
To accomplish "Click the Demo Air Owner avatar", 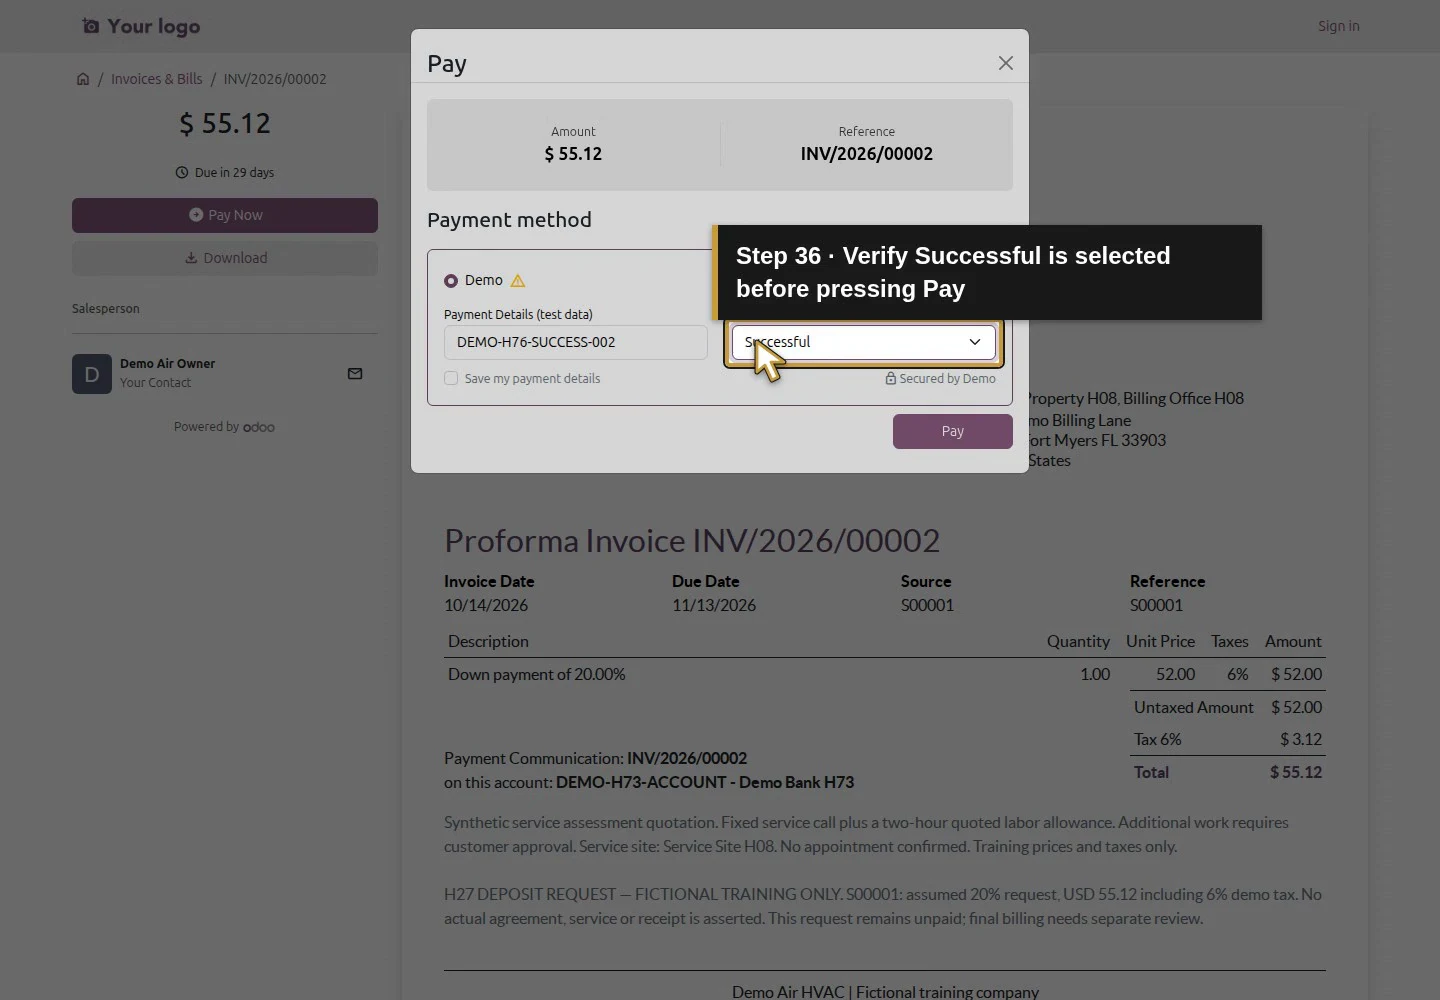I will [x=92, y=374].
